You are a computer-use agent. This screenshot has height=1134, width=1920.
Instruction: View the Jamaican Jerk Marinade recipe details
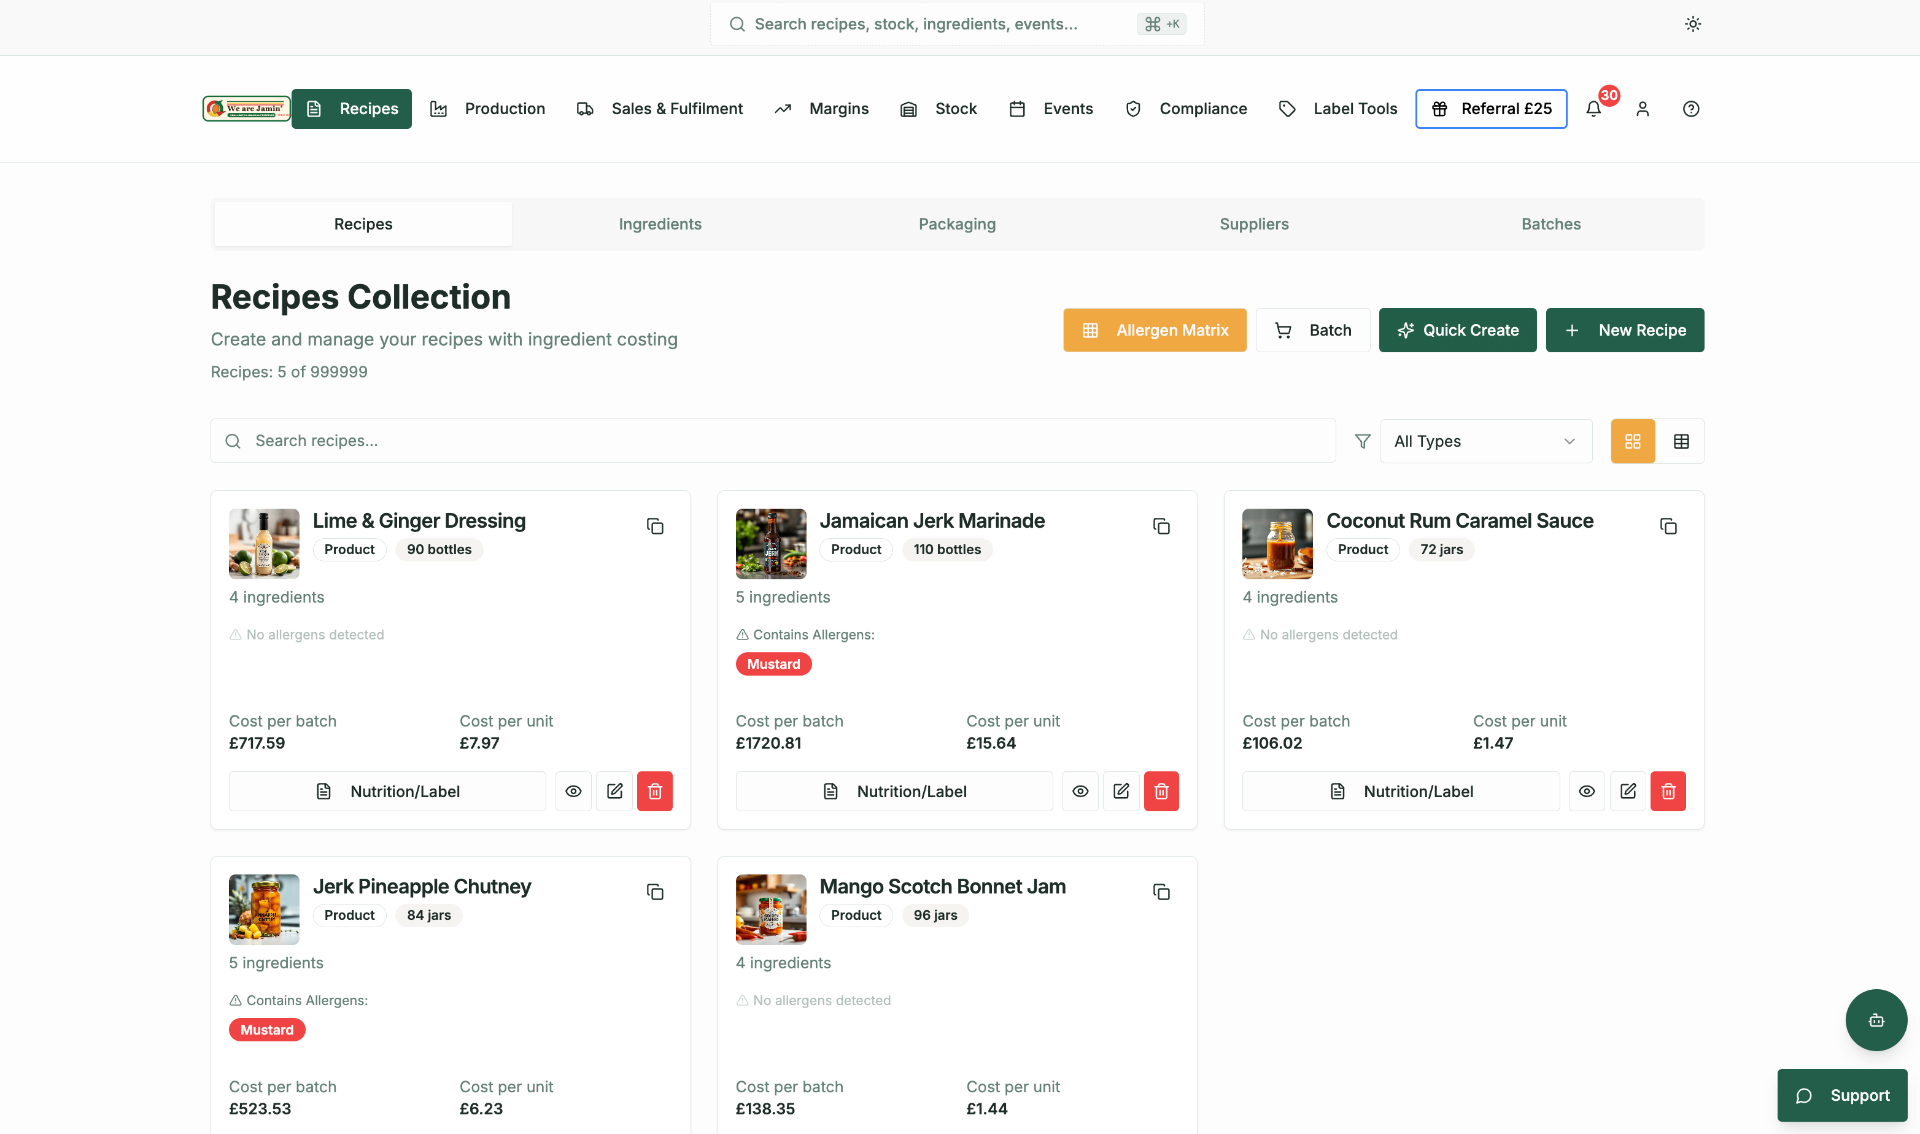pyautogui.click(x=1080, y=791)
